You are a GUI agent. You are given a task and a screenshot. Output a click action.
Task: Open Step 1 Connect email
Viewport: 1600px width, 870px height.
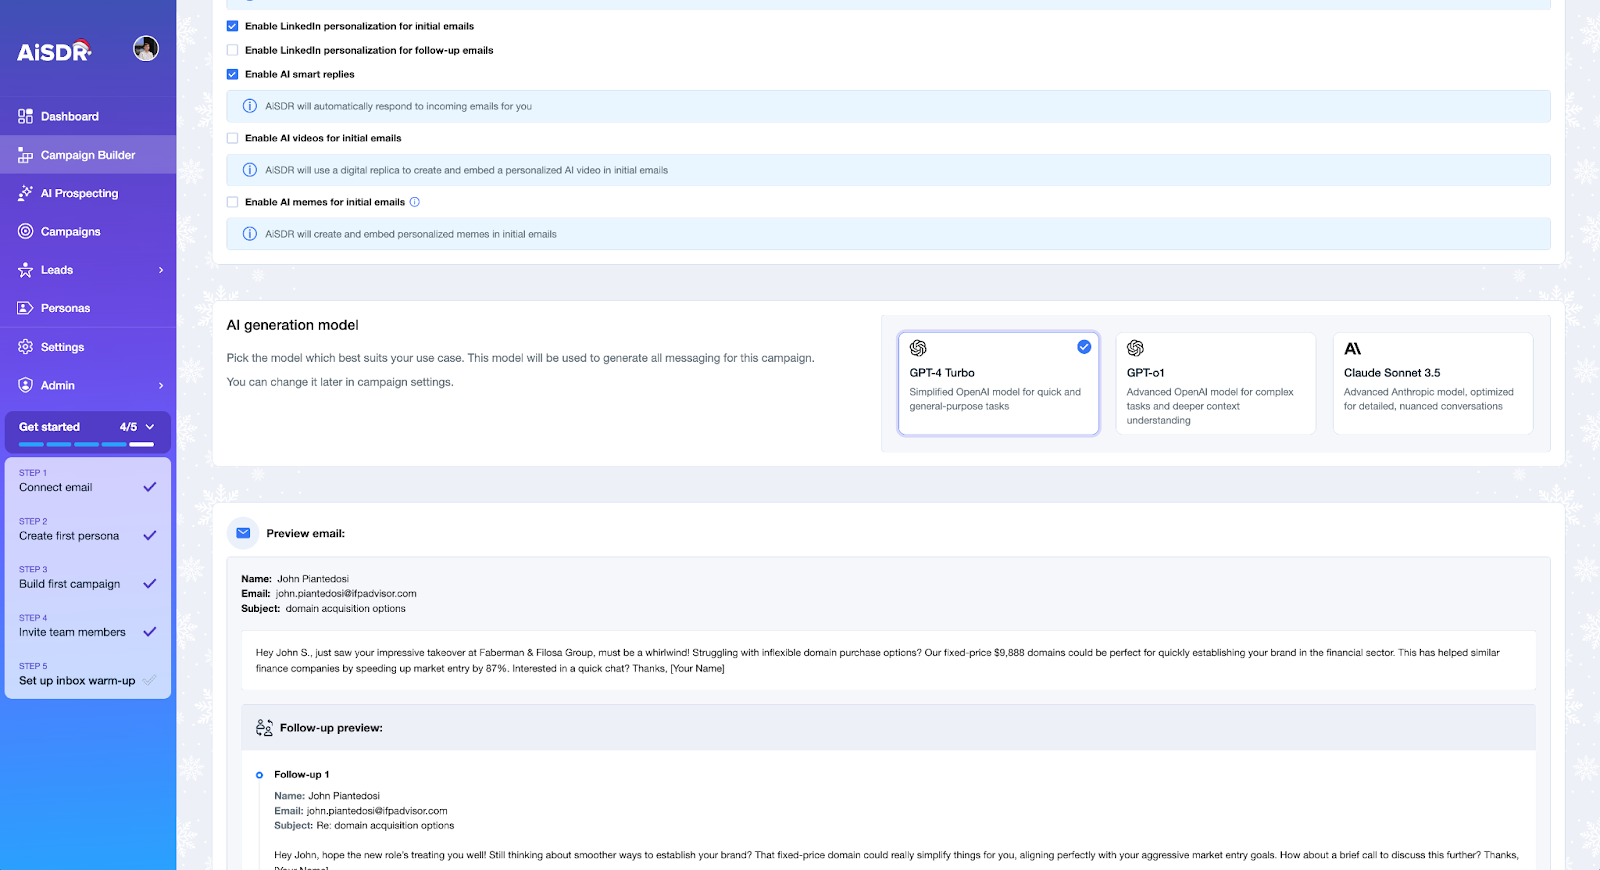click(x=88, y=481)
